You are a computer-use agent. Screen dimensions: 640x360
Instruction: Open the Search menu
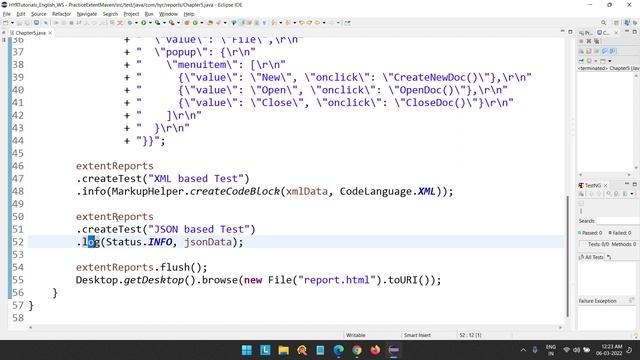(x=110, y=14)
